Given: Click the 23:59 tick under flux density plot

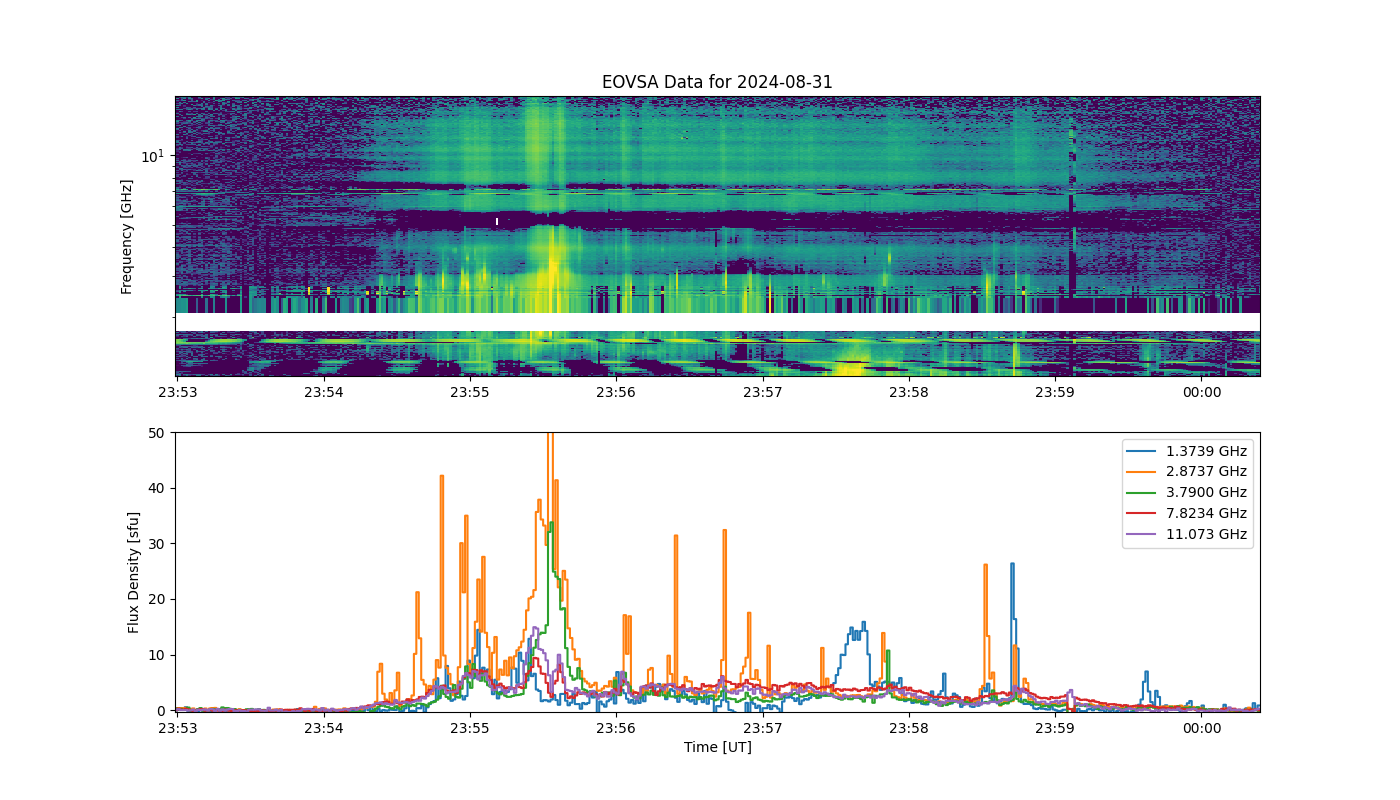Looking at the screenshot, I should 1055,729.
